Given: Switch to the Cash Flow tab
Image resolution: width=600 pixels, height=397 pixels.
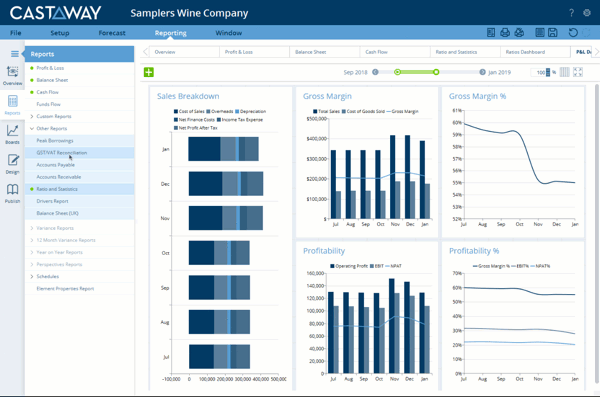Looking at the screenshot, I should (x=395, y=52).
